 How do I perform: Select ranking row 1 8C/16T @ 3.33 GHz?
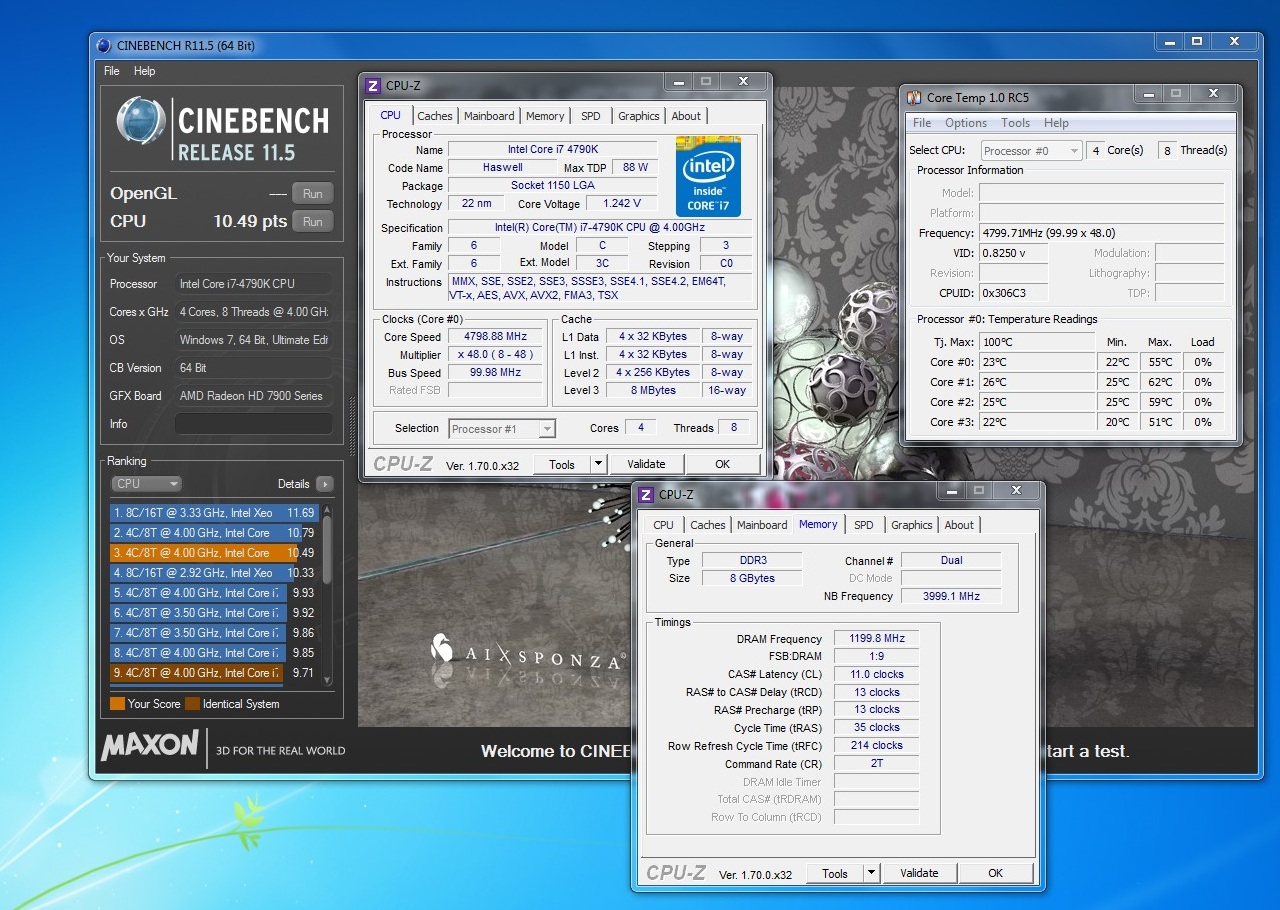point(214,513)
